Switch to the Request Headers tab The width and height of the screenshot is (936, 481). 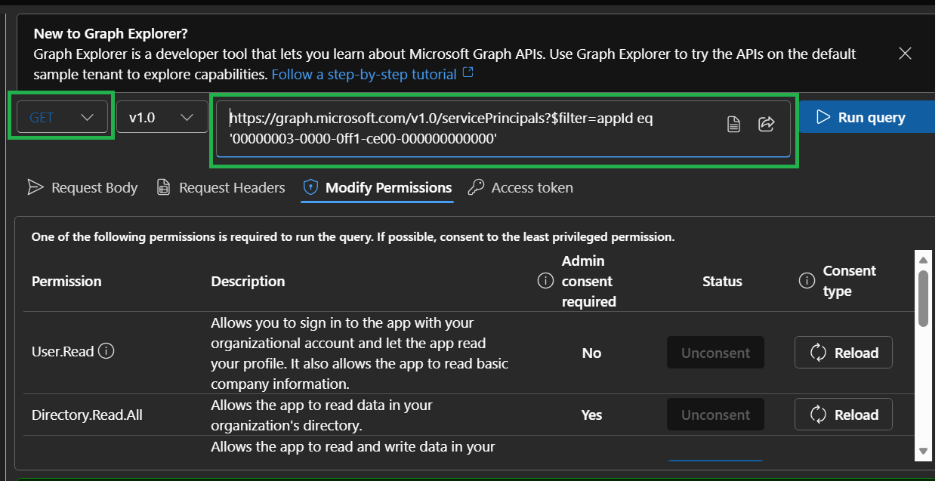(221, 187)
